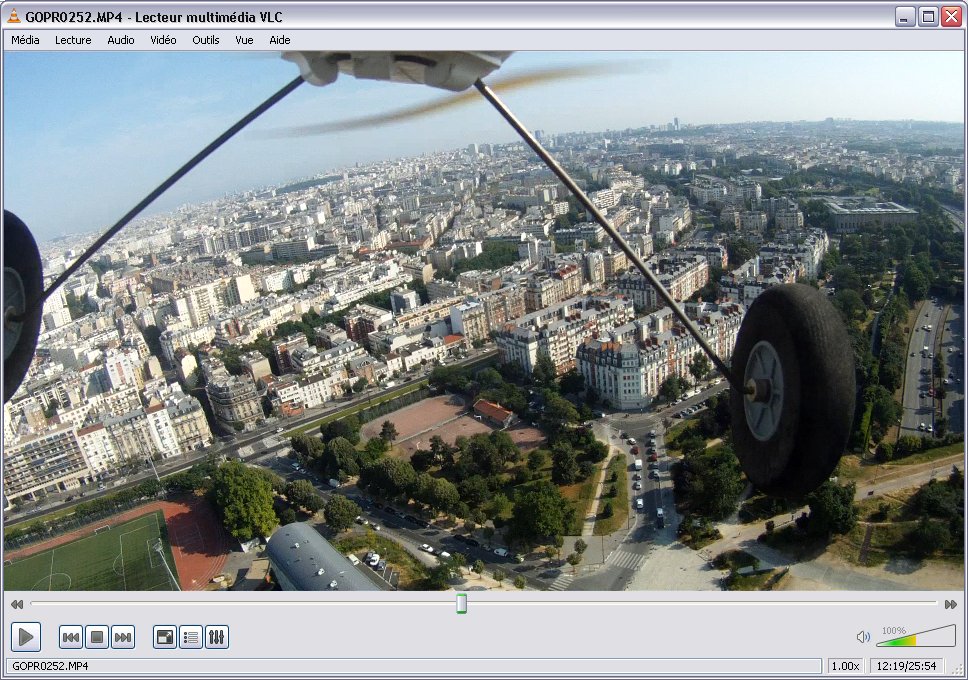Click the VLC cone title bar icon
968x680 pixels.
click(14, 16)
